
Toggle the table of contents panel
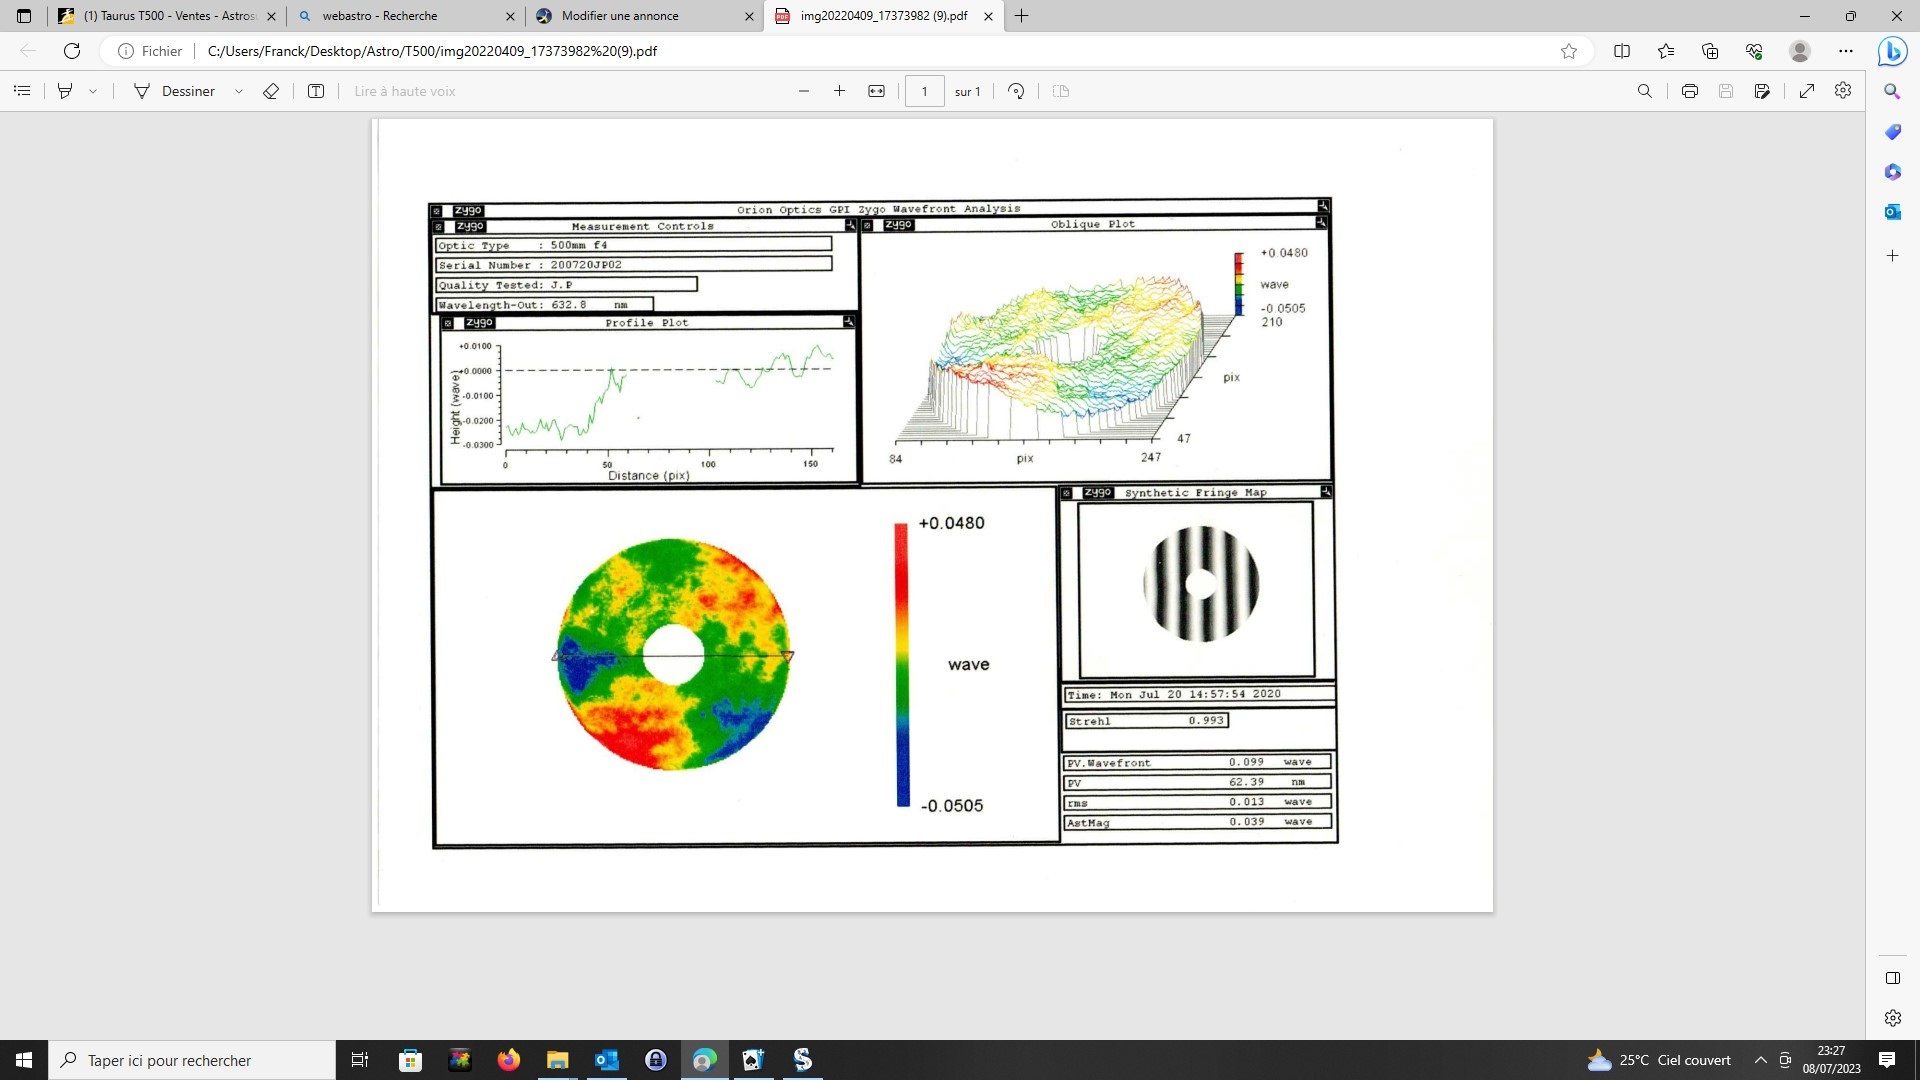22,91
